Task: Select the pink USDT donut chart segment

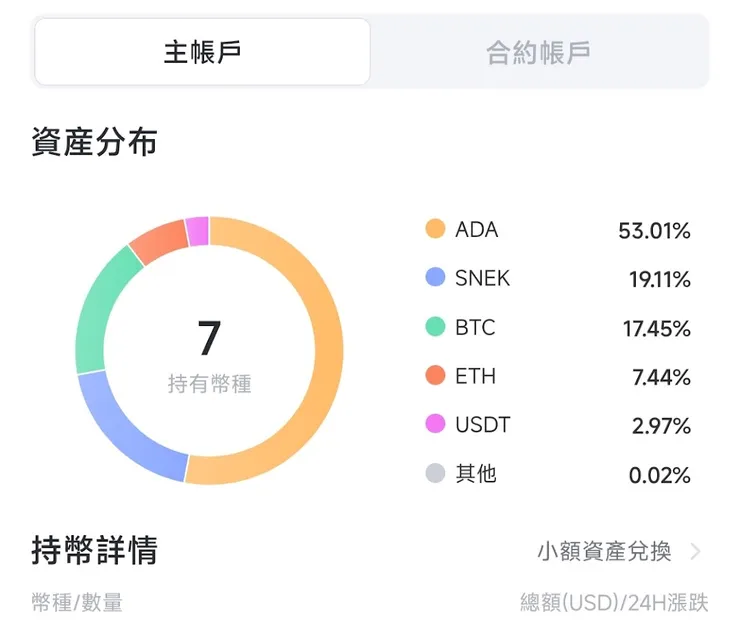Action: click(198, 231)
